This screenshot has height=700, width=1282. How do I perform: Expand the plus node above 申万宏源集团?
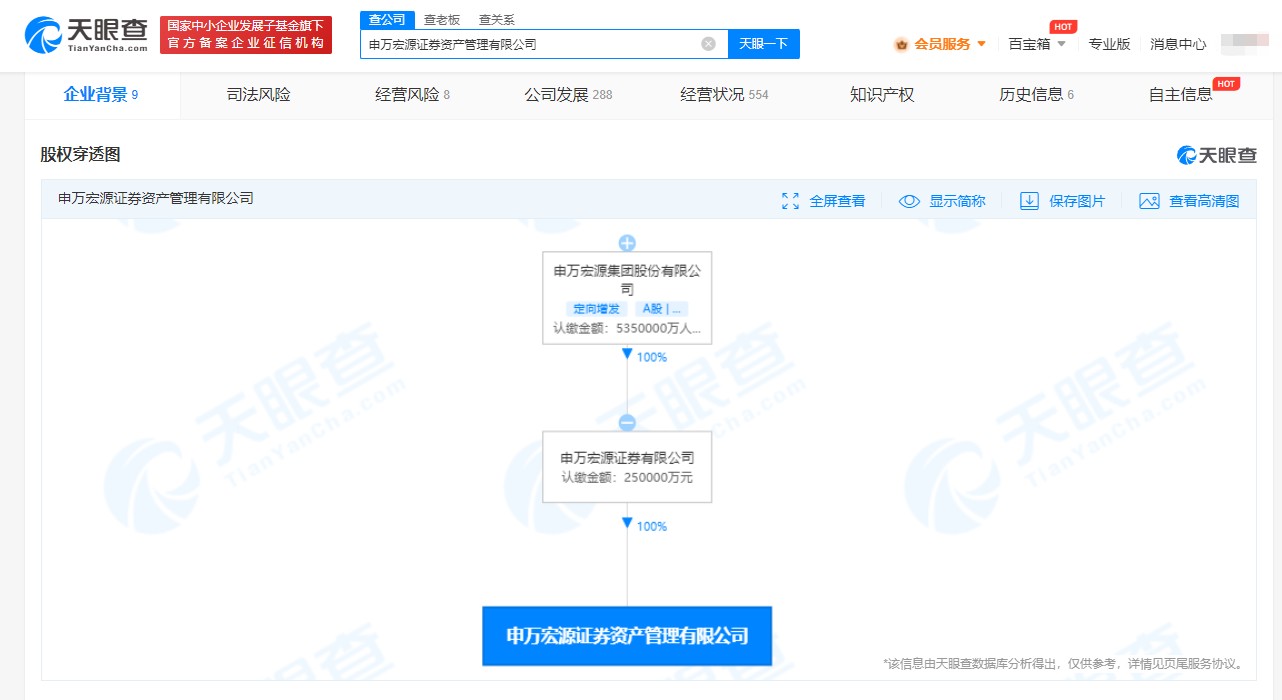pyautogui.click(x=627, y=243)
